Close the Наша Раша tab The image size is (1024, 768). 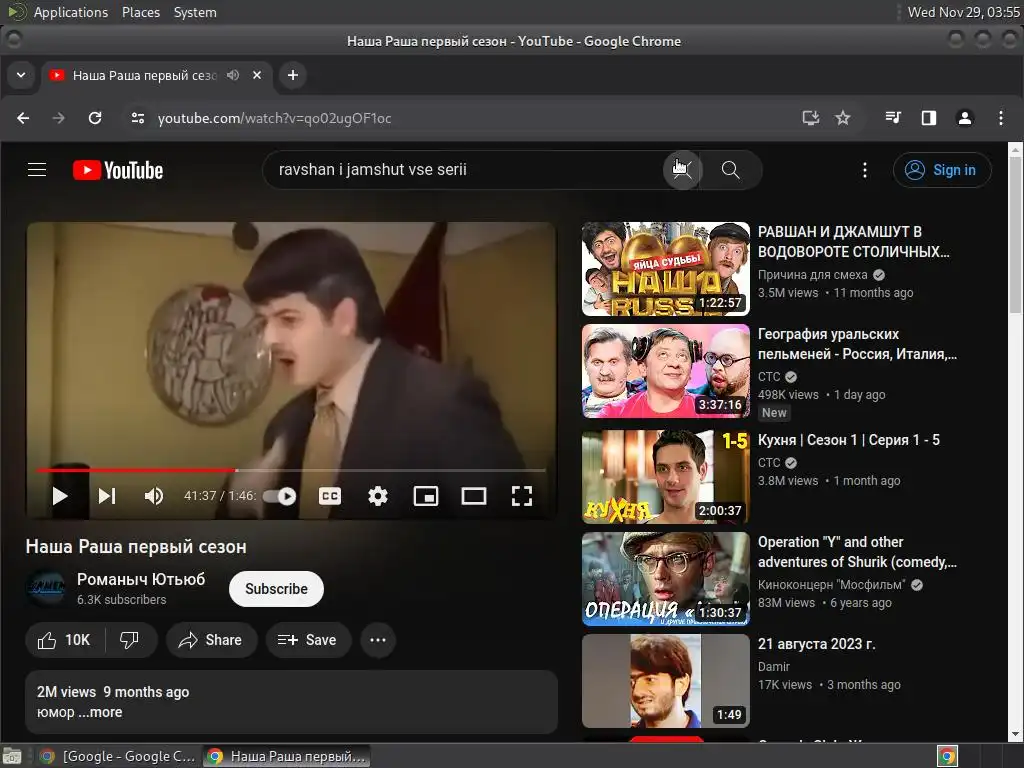click(x=257, y=75)
